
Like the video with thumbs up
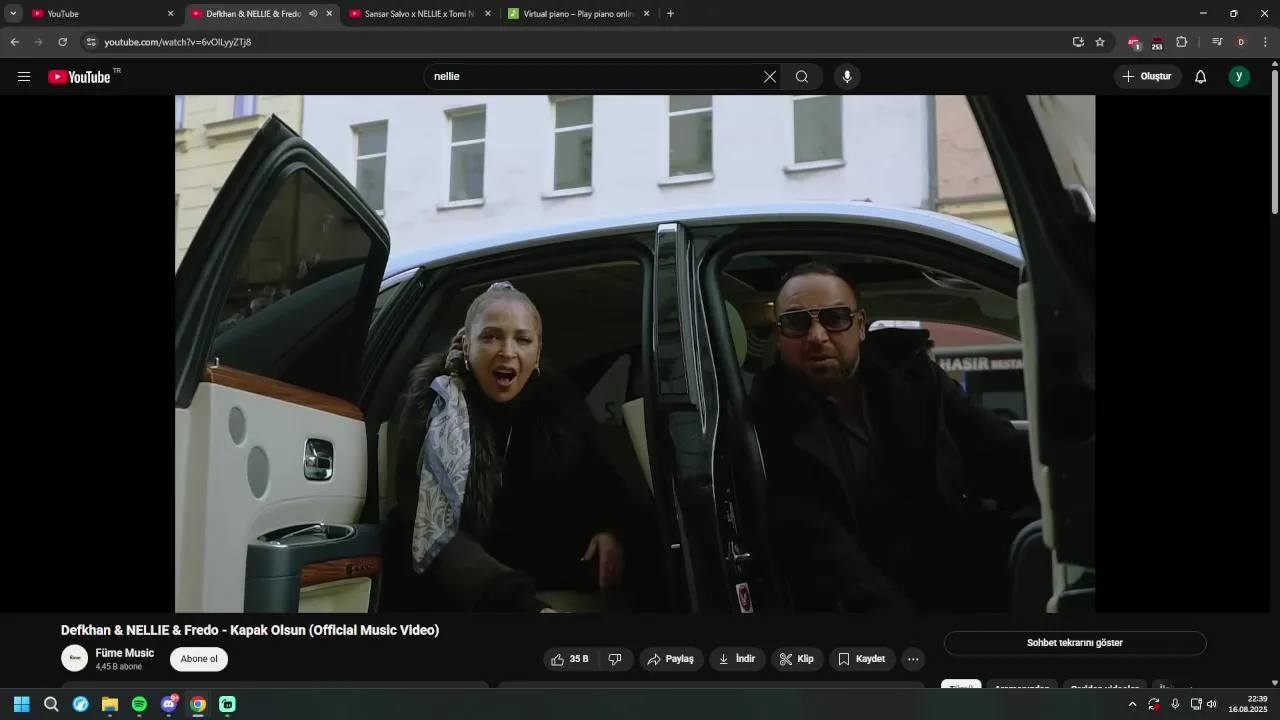570,659
